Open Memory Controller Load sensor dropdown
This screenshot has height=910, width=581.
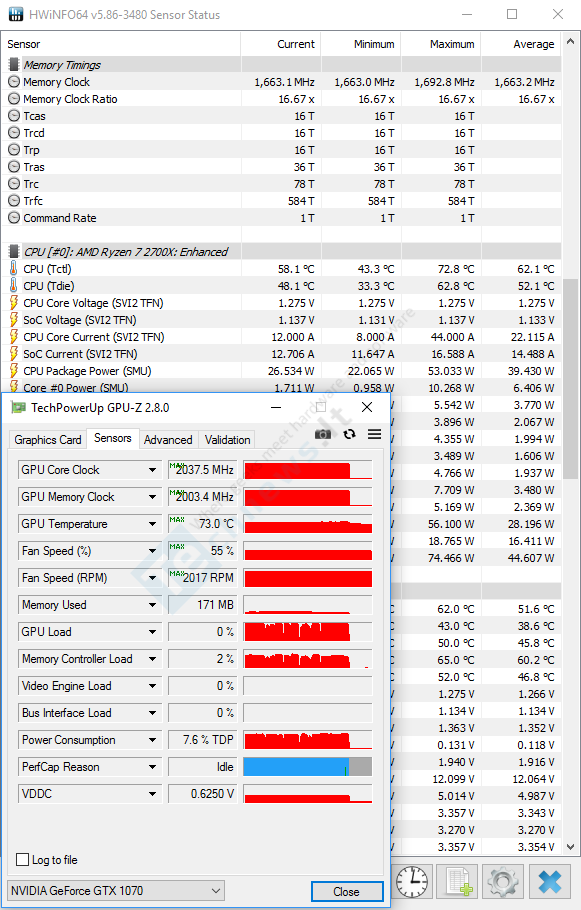[x=152, y=659]
